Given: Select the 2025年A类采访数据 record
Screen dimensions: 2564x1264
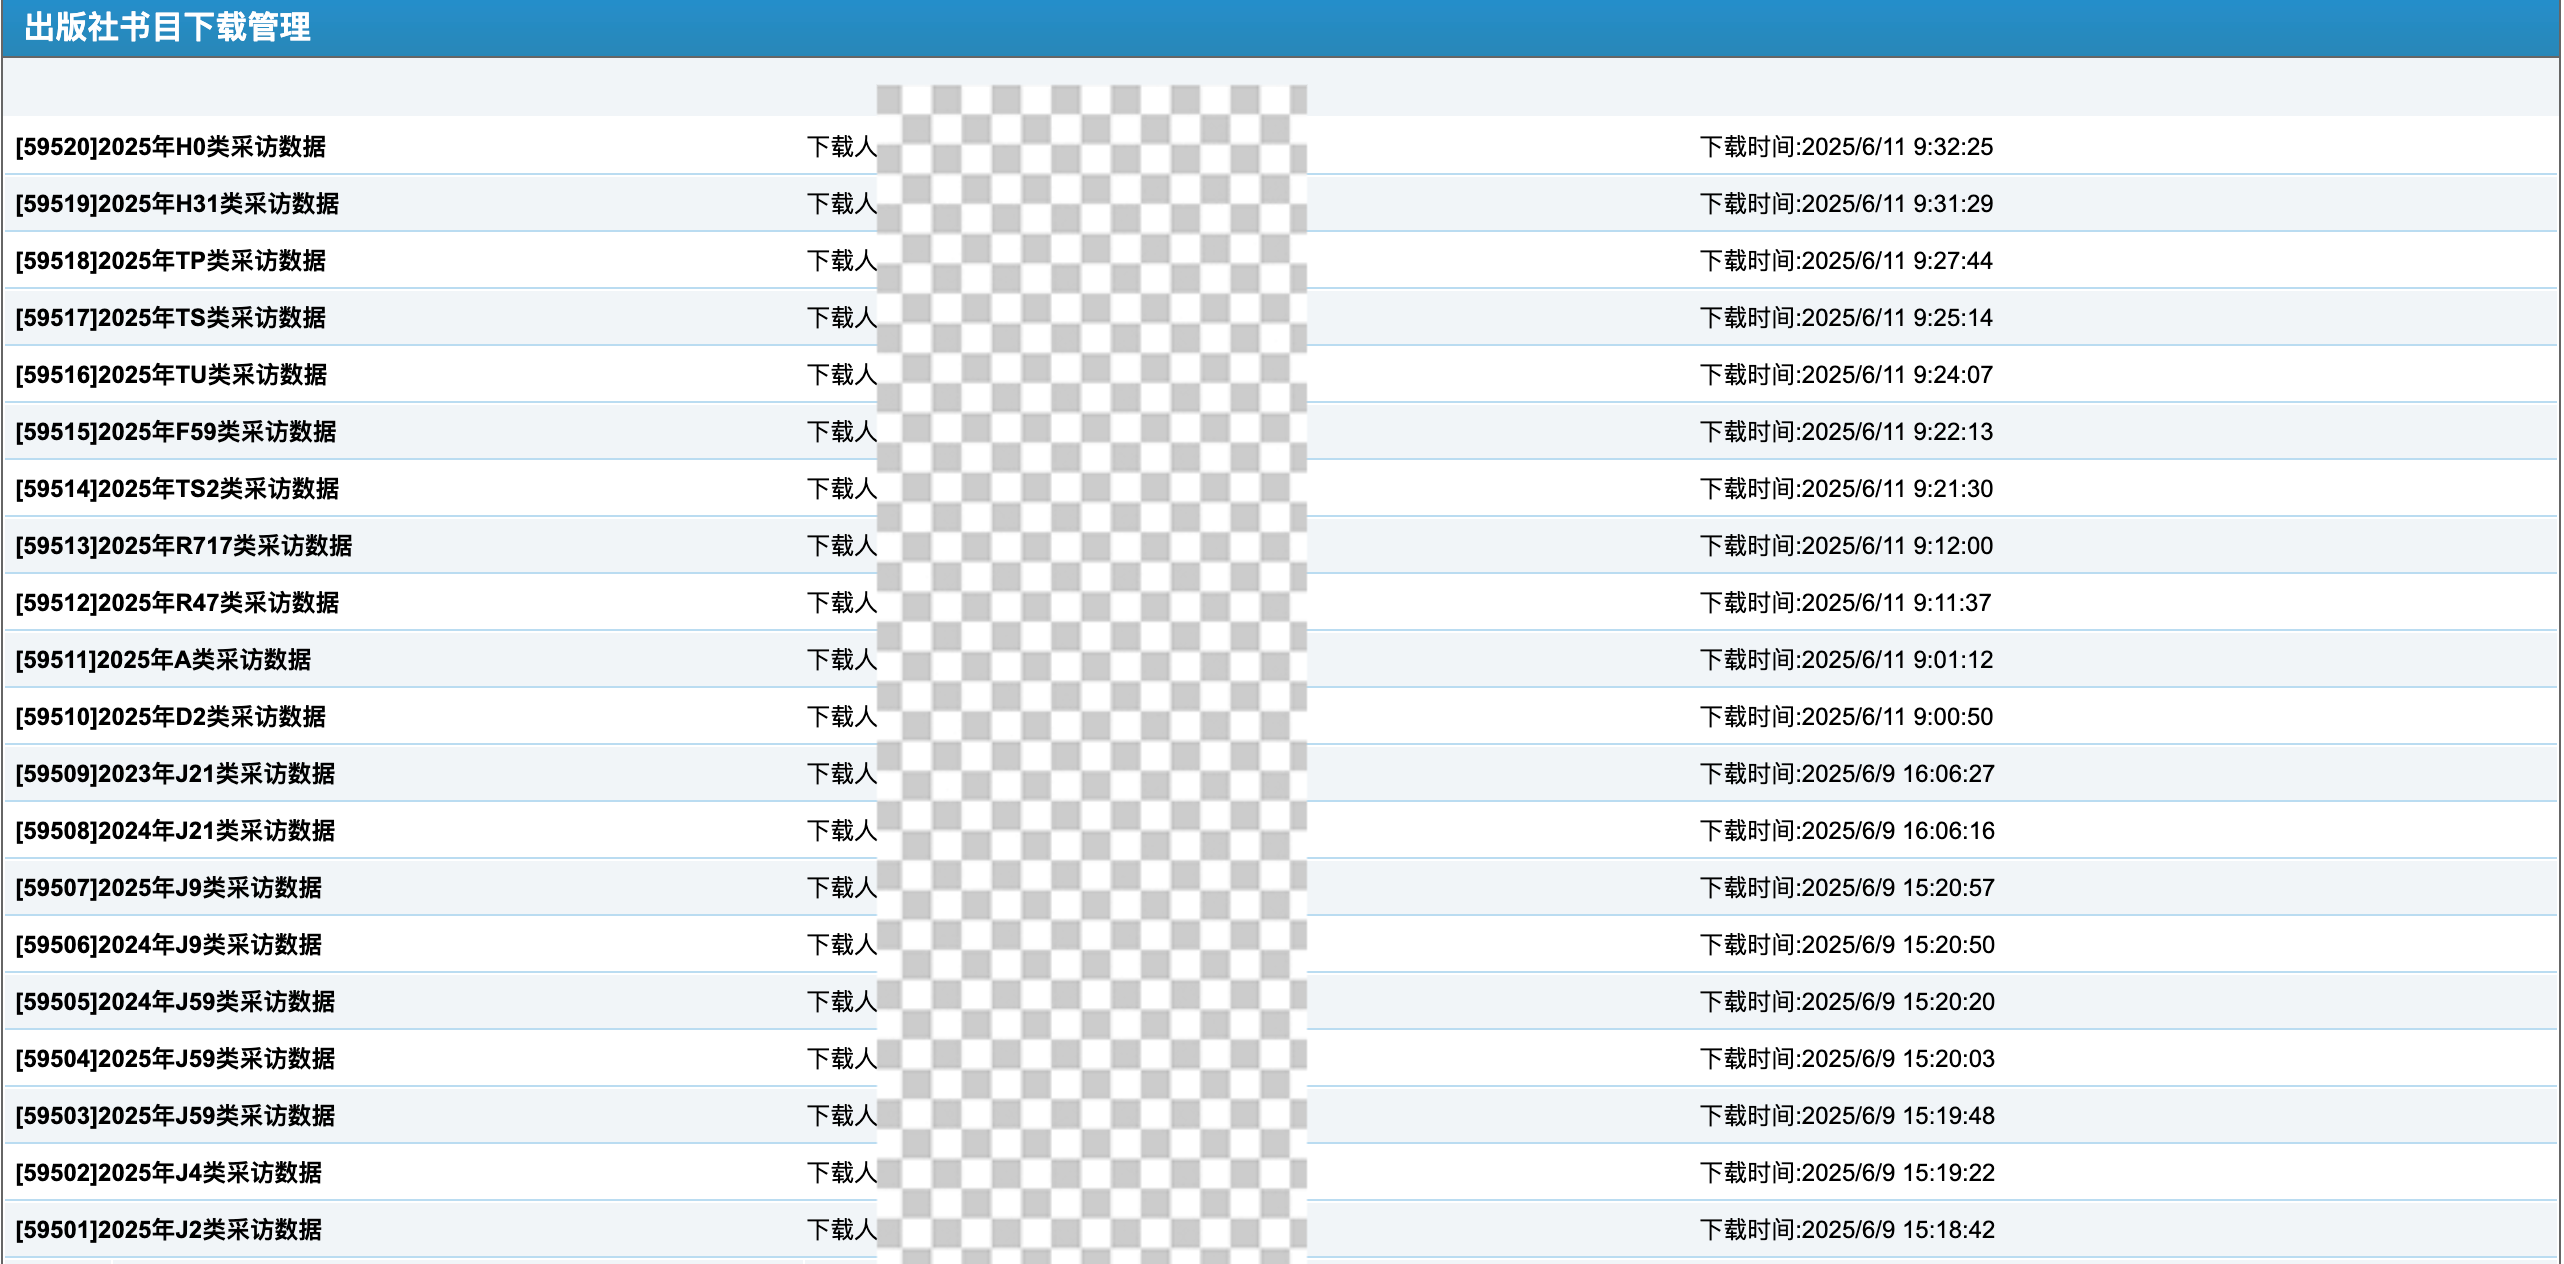Looking at the screenshot, I should [163, 660].
